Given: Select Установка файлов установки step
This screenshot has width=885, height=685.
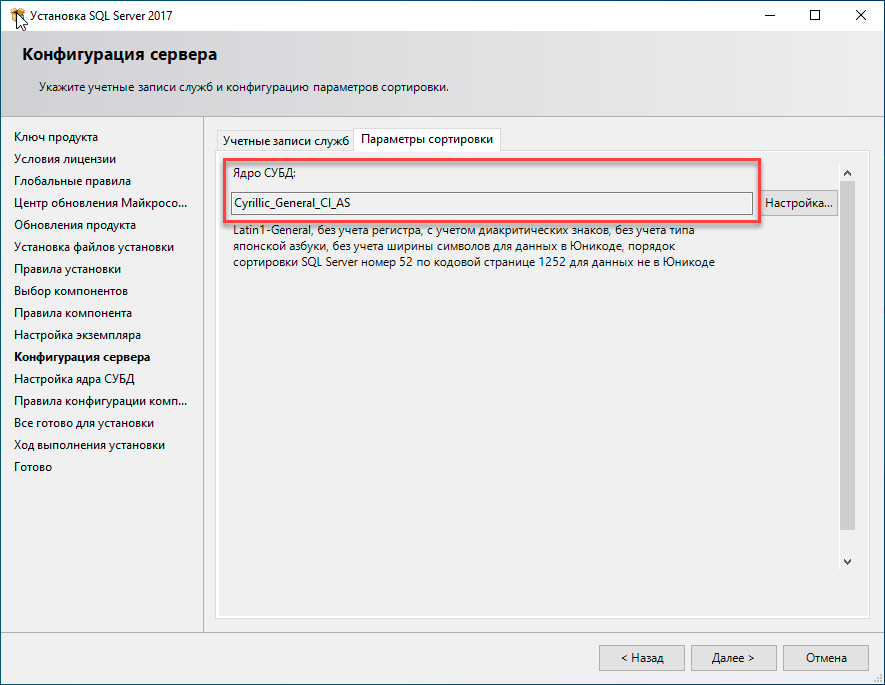Looking at the screenshot, I should (x=94, y=247).
